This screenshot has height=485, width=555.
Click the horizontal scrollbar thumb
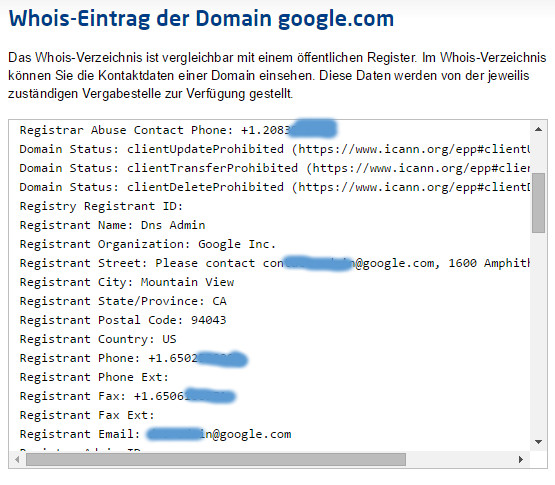pyautogui.click(x=216, y=459)
